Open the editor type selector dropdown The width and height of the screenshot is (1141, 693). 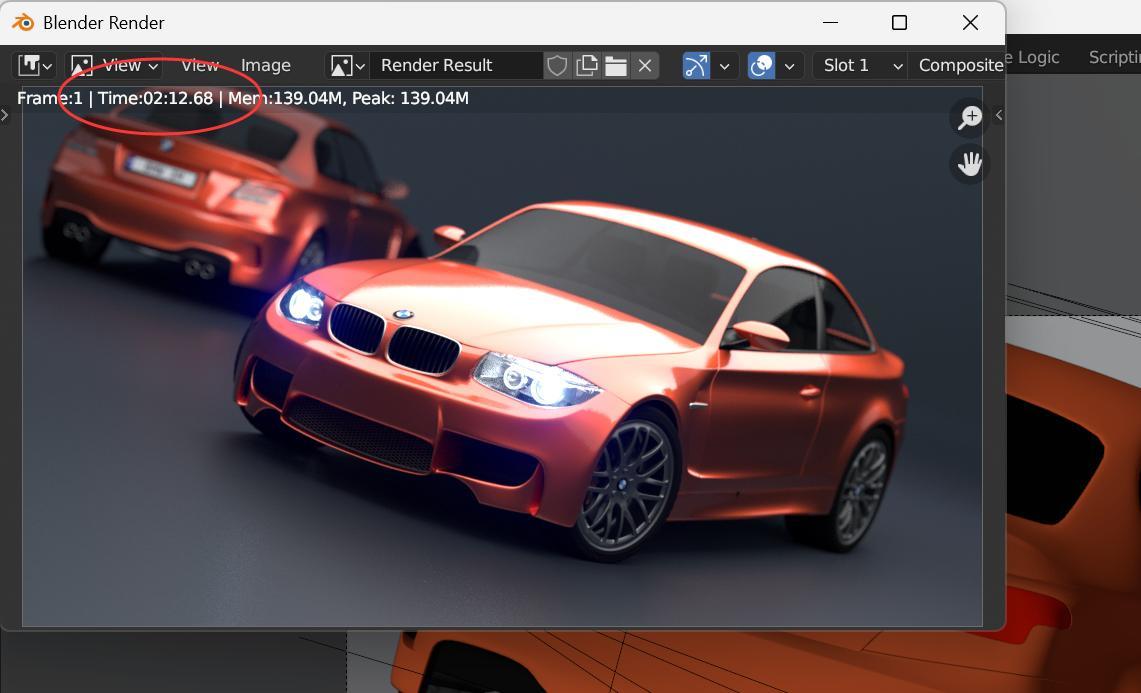click(34, 66)
